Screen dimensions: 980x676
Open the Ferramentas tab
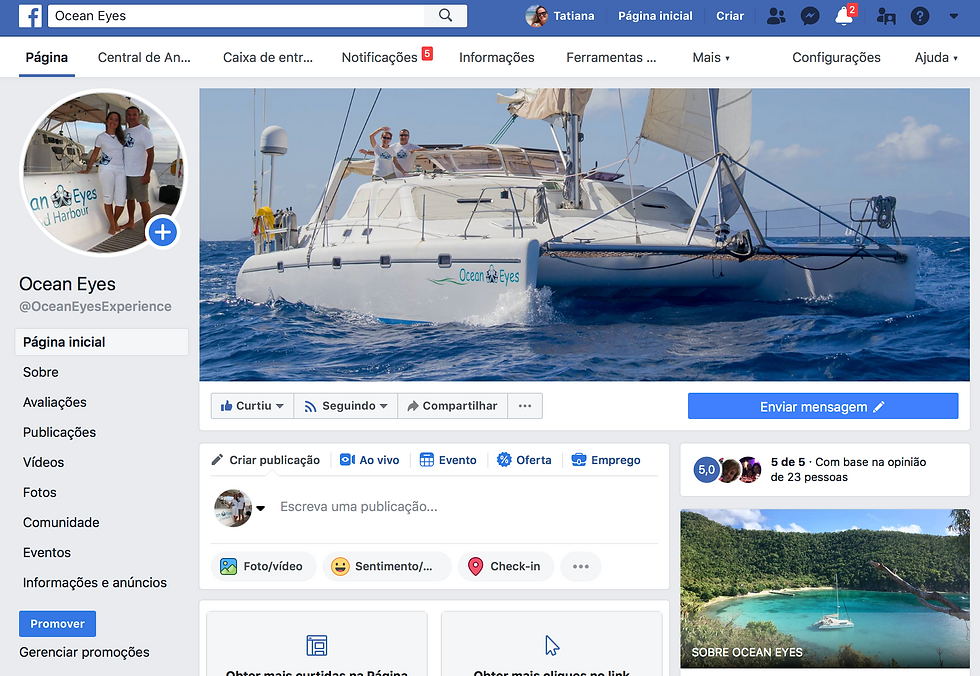611,57
